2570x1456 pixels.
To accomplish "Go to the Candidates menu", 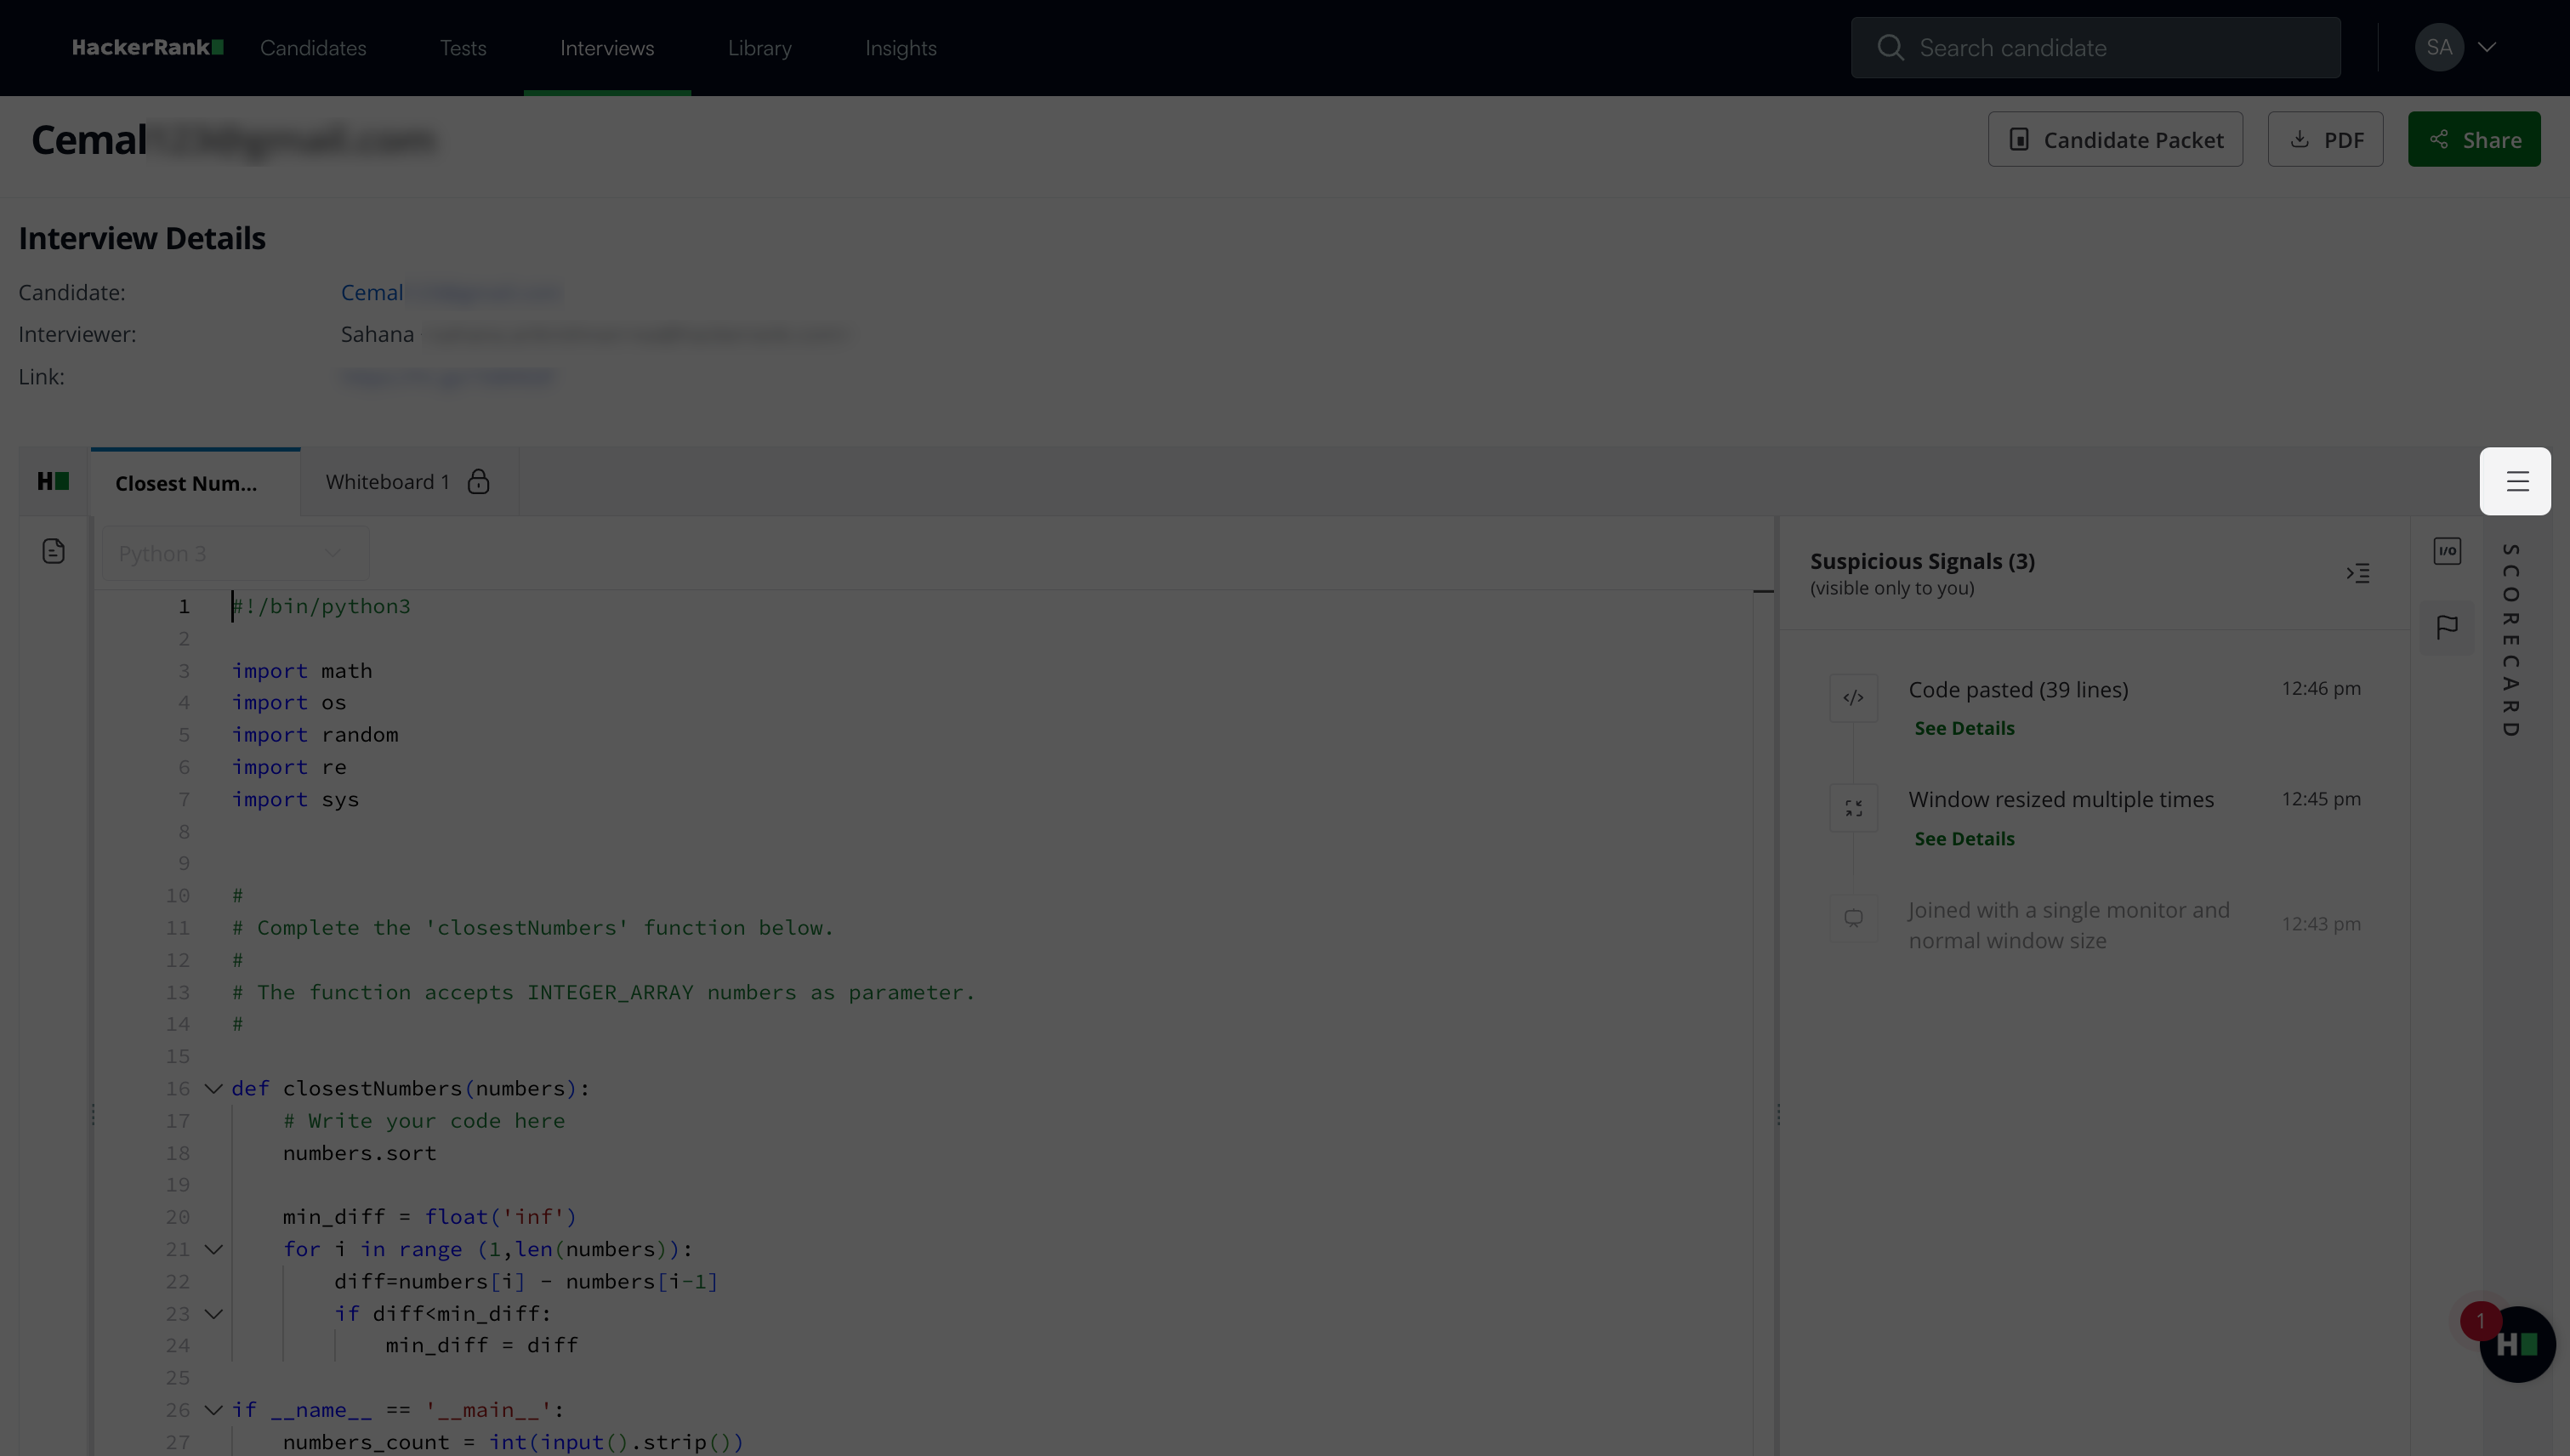I will 313,48.
